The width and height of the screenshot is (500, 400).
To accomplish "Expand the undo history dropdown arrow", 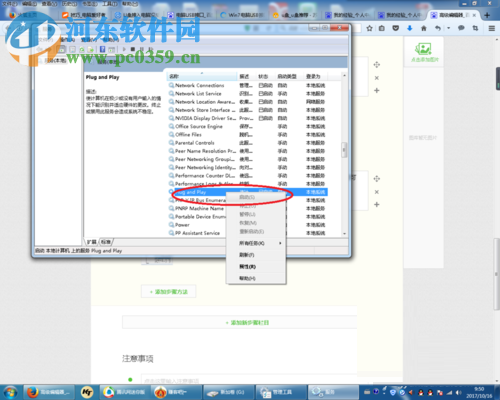I will 449,28.
